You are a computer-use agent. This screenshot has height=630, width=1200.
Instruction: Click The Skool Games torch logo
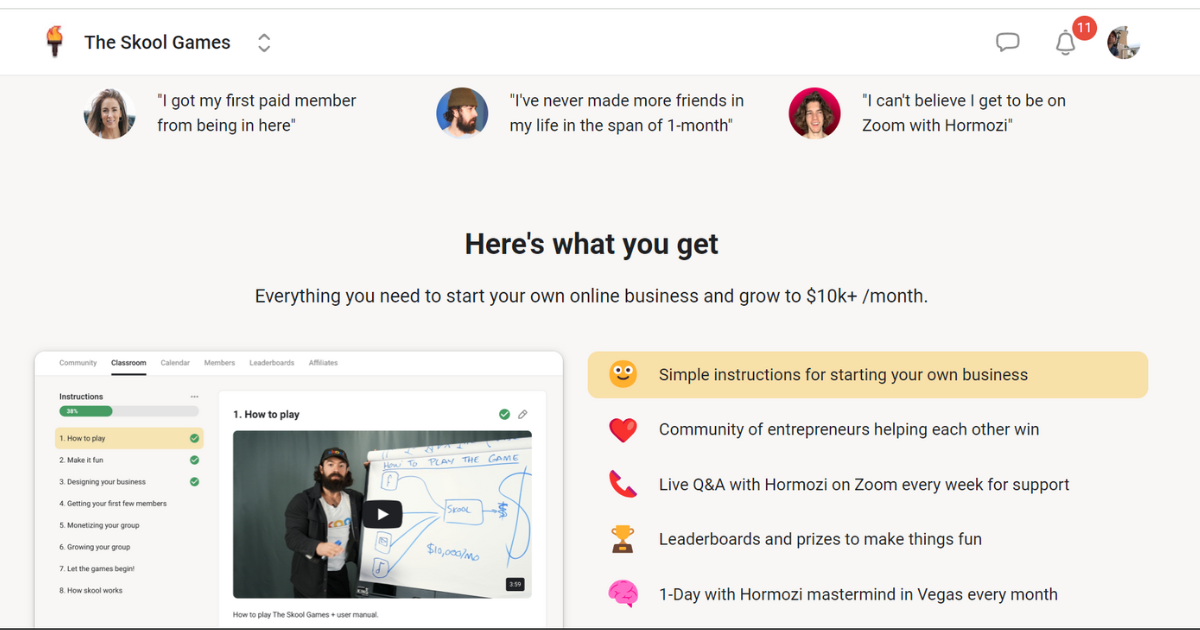pos(55,42)
